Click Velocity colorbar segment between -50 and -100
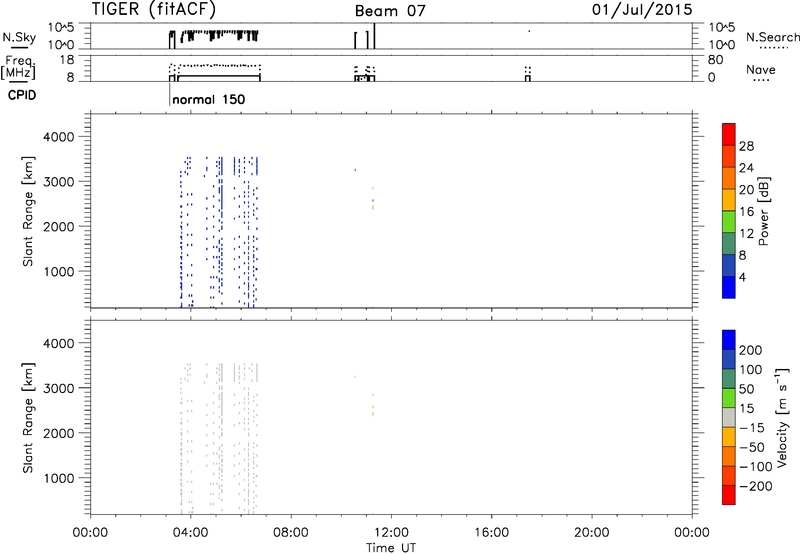 click(729, 457)
